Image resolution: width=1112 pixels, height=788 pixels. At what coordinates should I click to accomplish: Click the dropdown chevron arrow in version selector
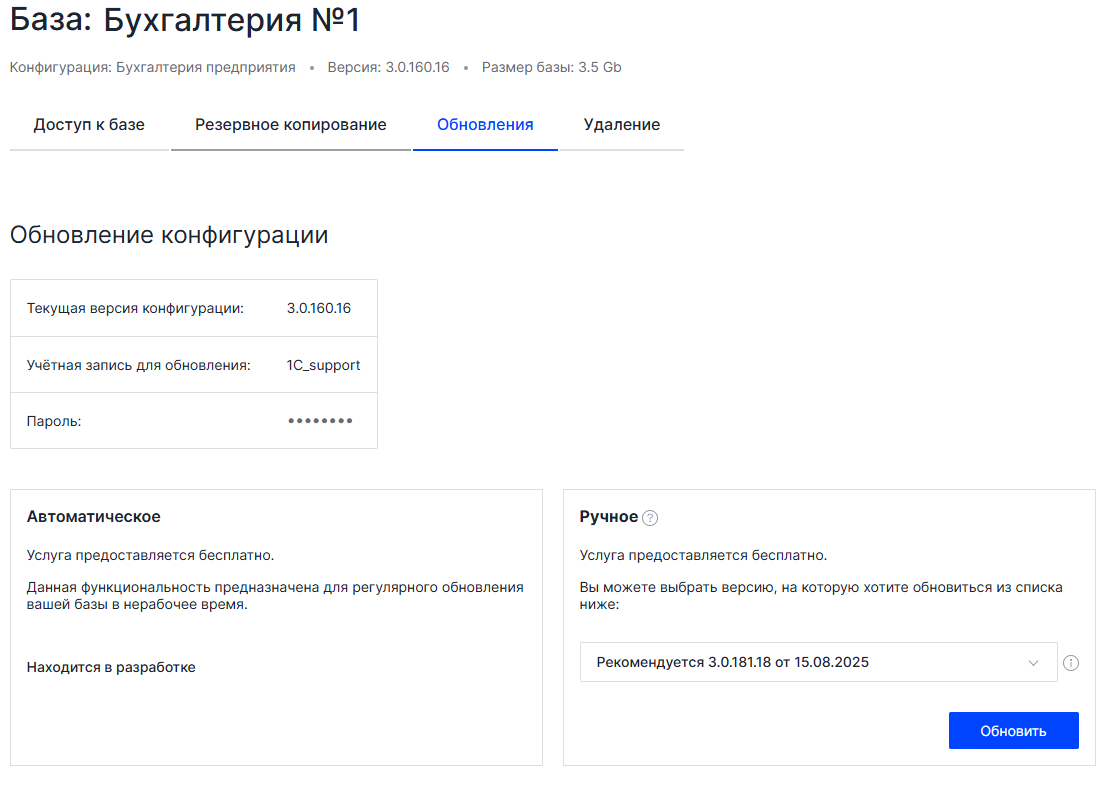[x=1033, y=663]
